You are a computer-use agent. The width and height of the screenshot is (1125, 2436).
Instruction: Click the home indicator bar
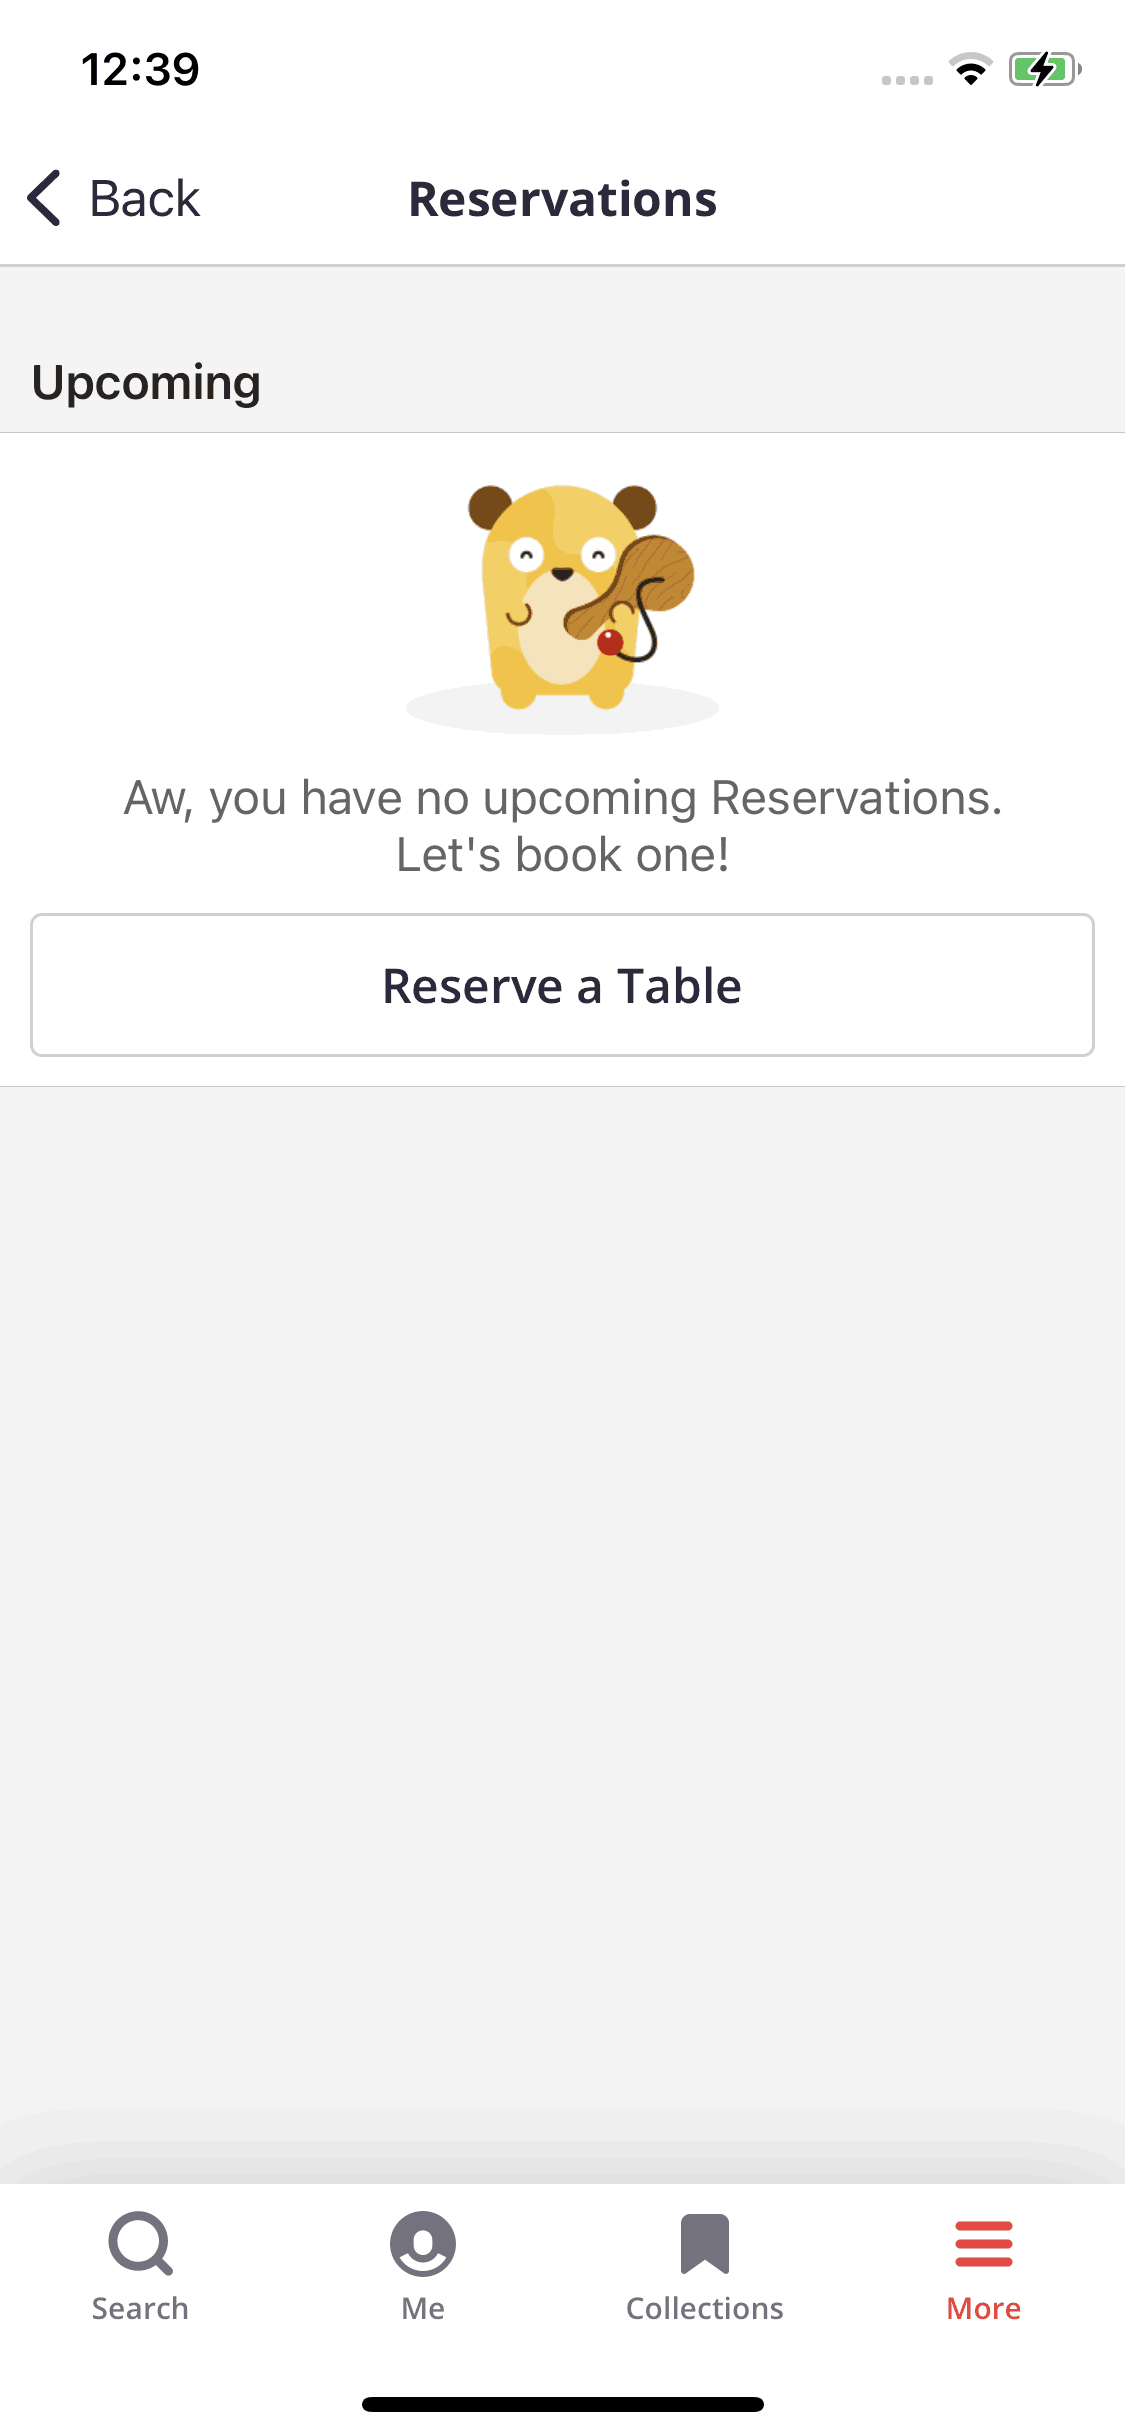[562, 2404]
